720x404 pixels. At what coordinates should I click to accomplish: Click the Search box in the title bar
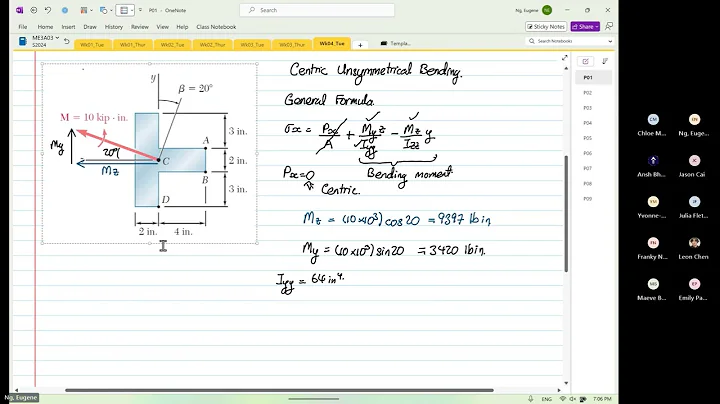click(x=317, y=10)
